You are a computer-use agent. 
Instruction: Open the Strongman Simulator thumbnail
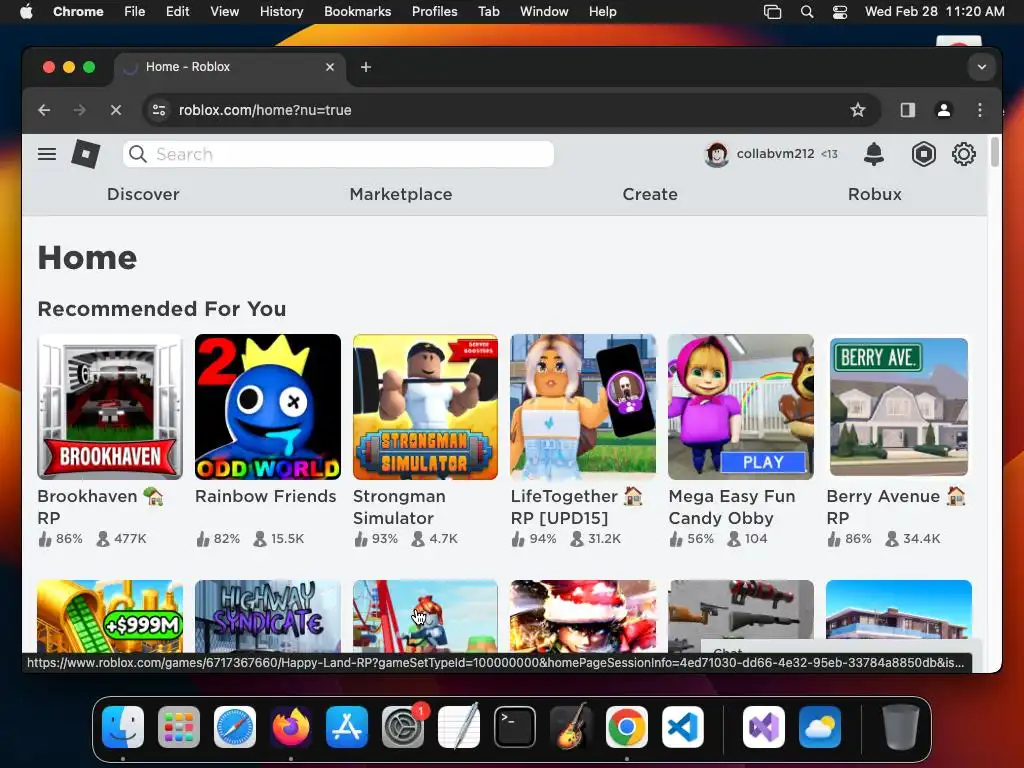pos(425,407)
